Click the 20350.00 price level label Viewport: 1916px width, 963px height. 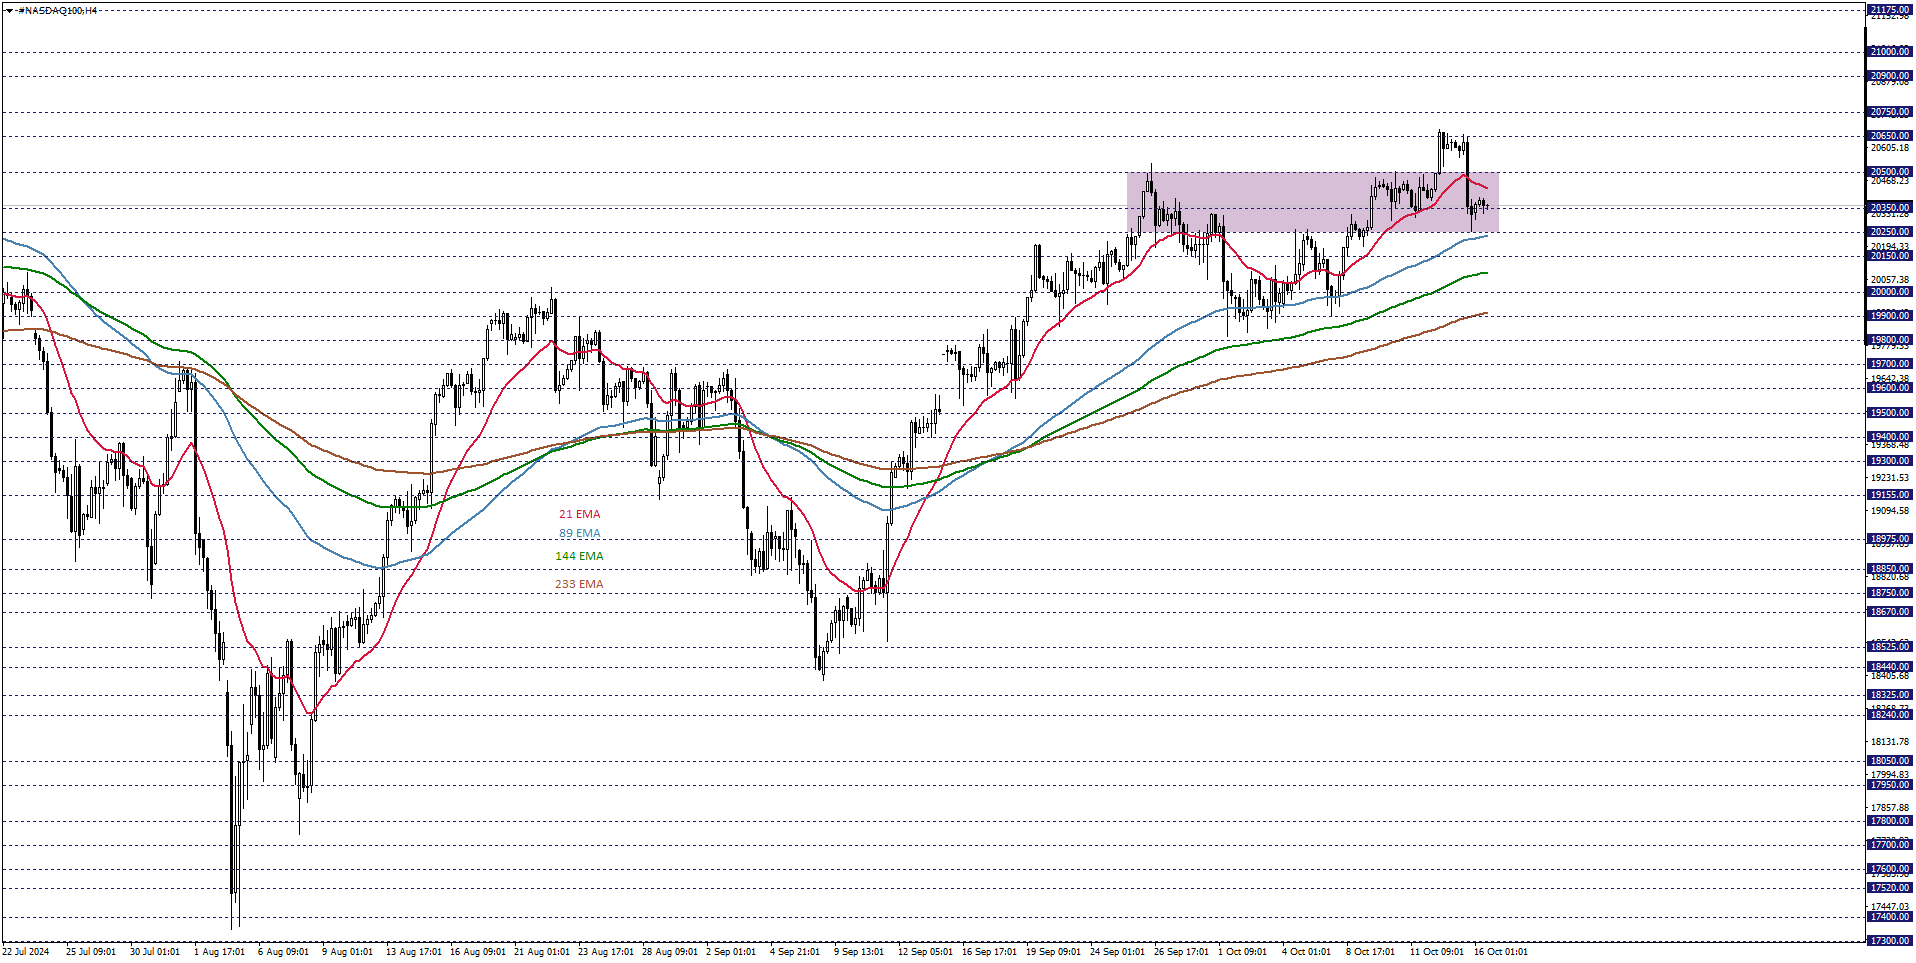pyautogui.click(x=1890, y=208)
